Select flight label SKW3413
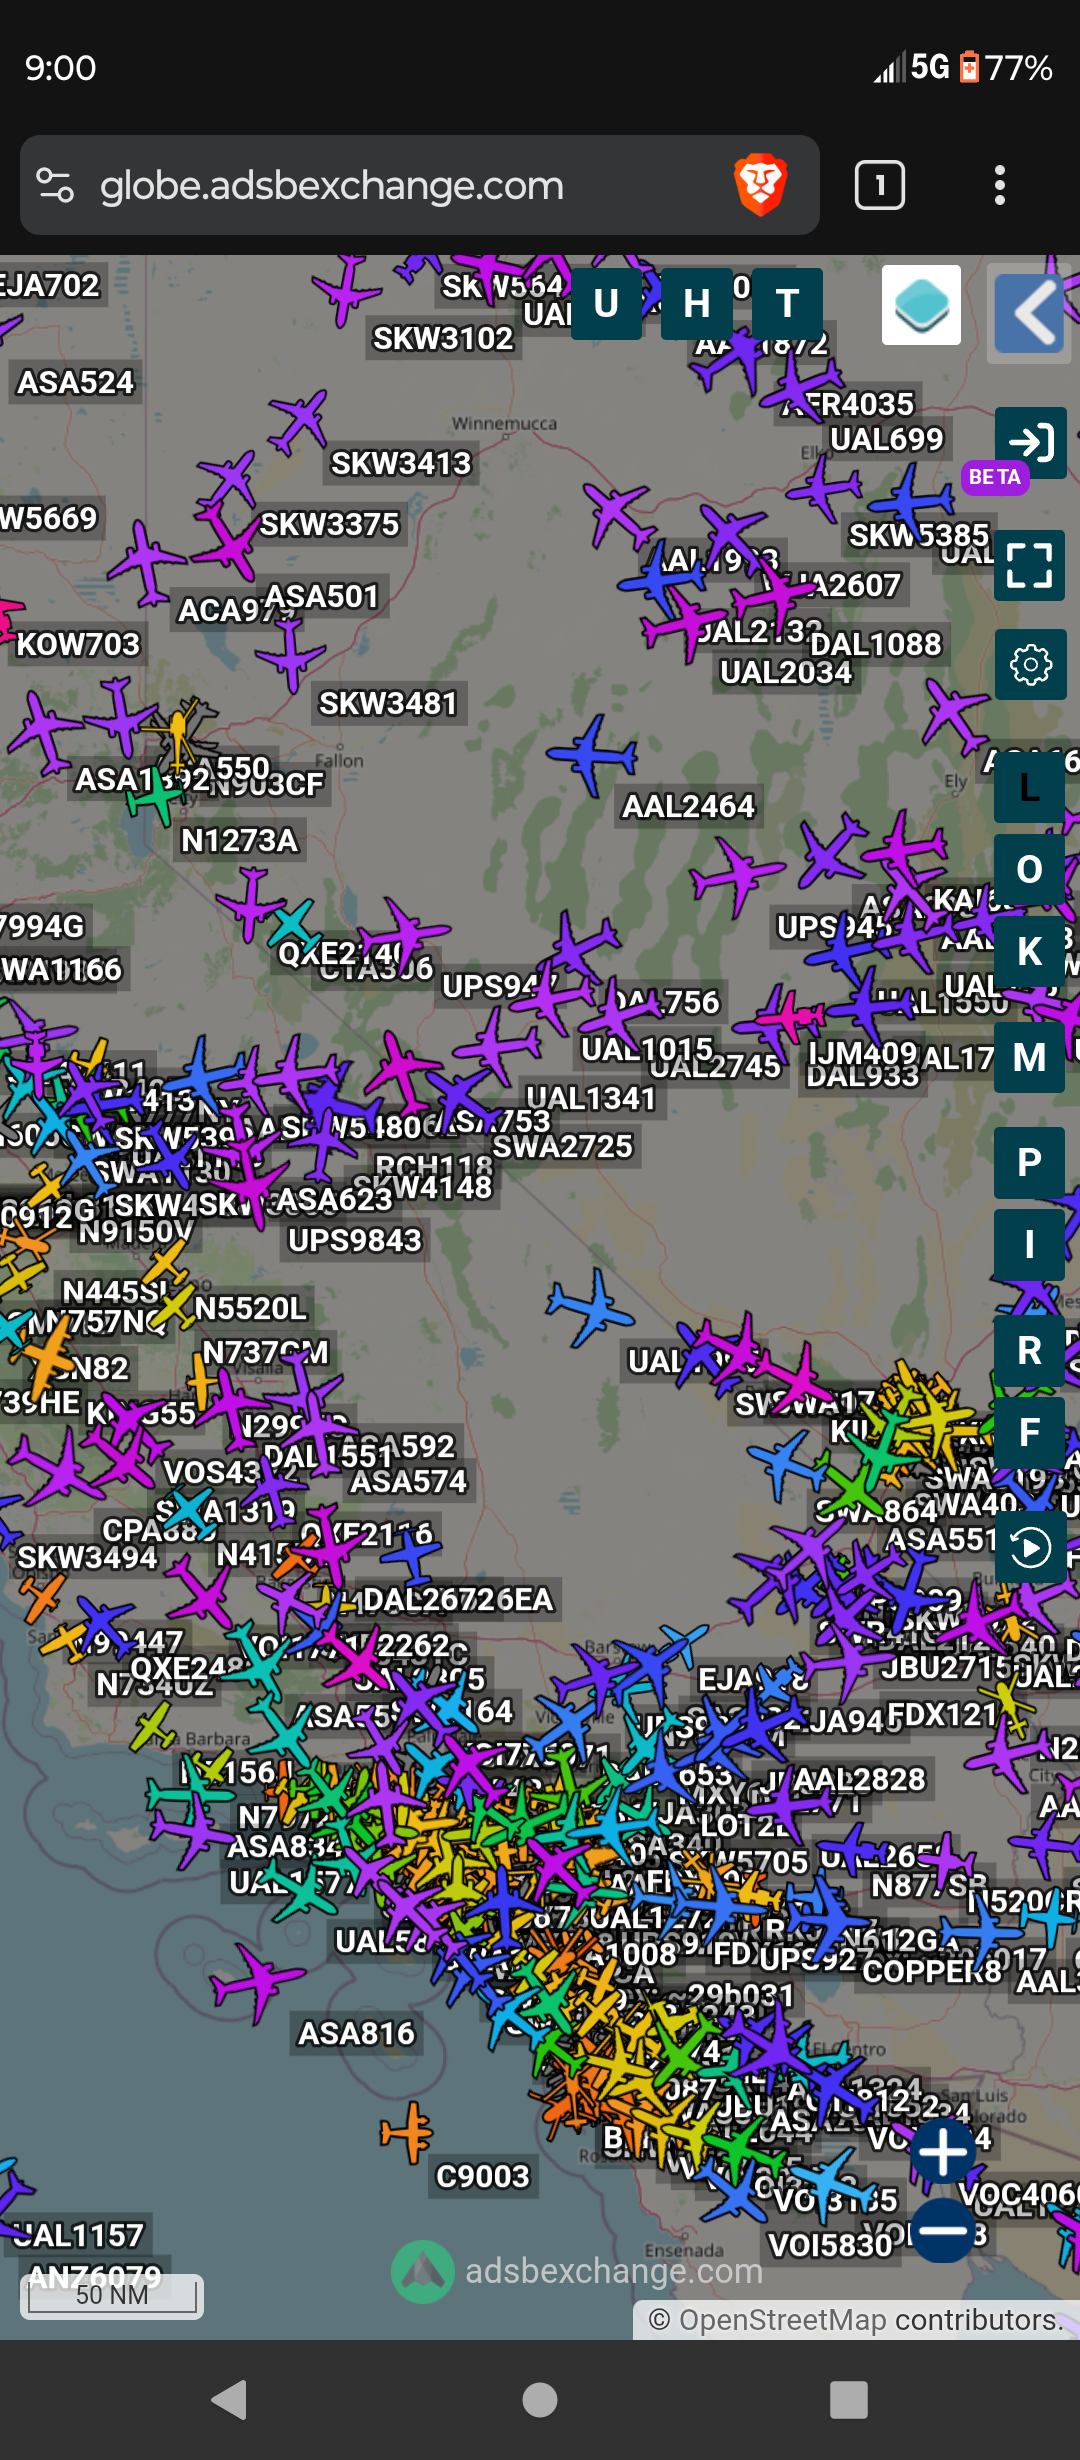 [x=401, y=464]
